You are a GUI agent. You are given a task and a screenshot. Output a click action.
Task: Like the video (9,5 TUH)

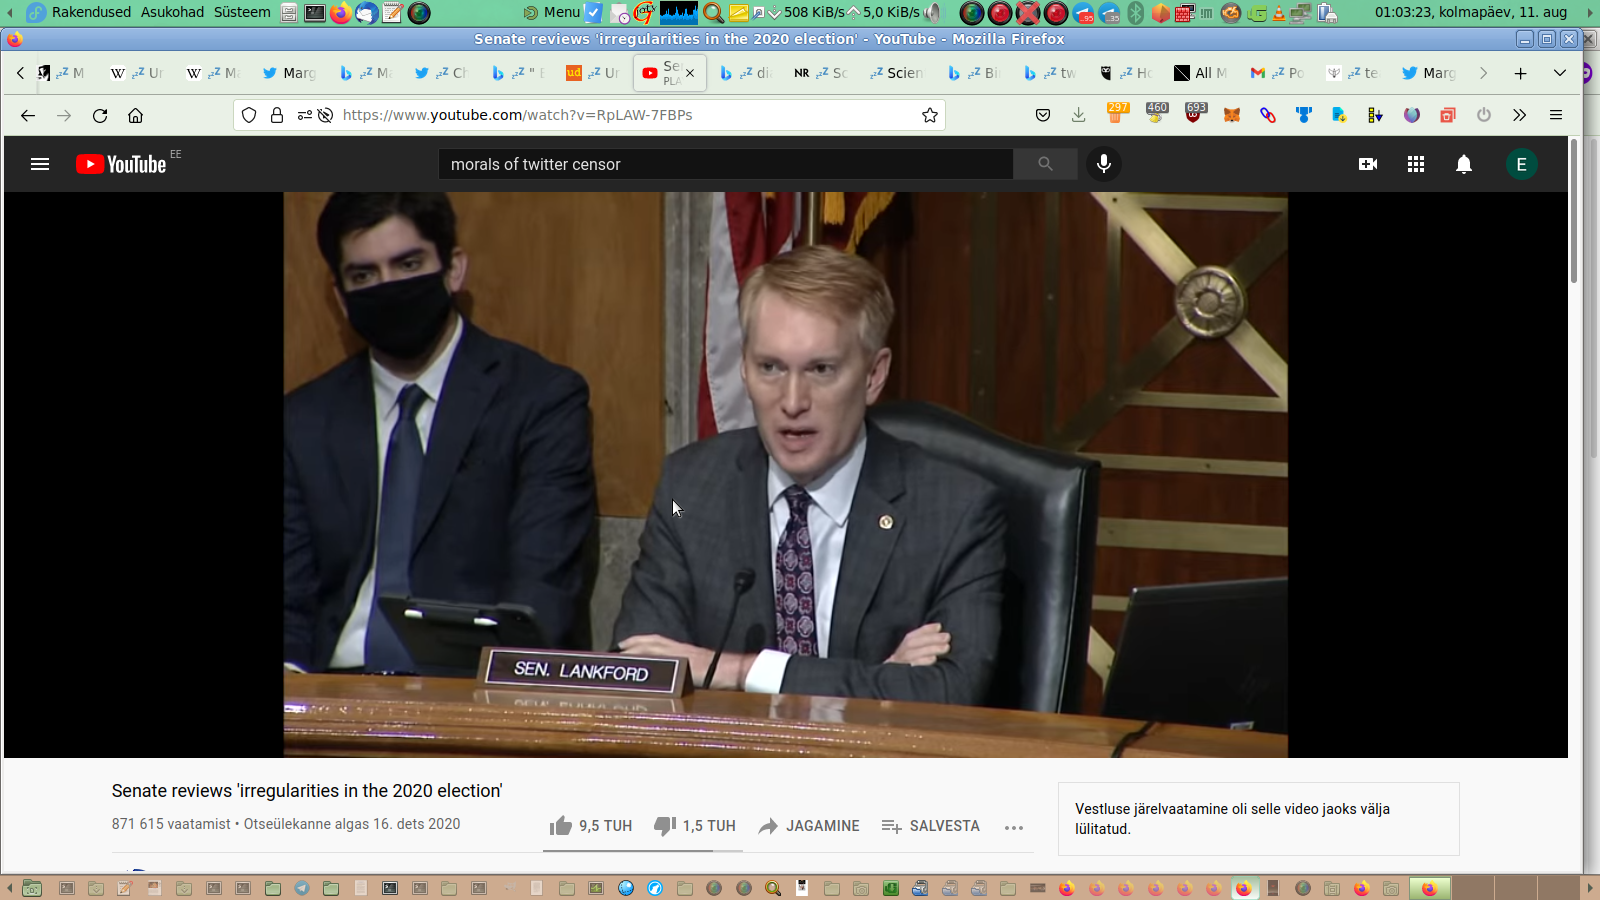point(591,826)
